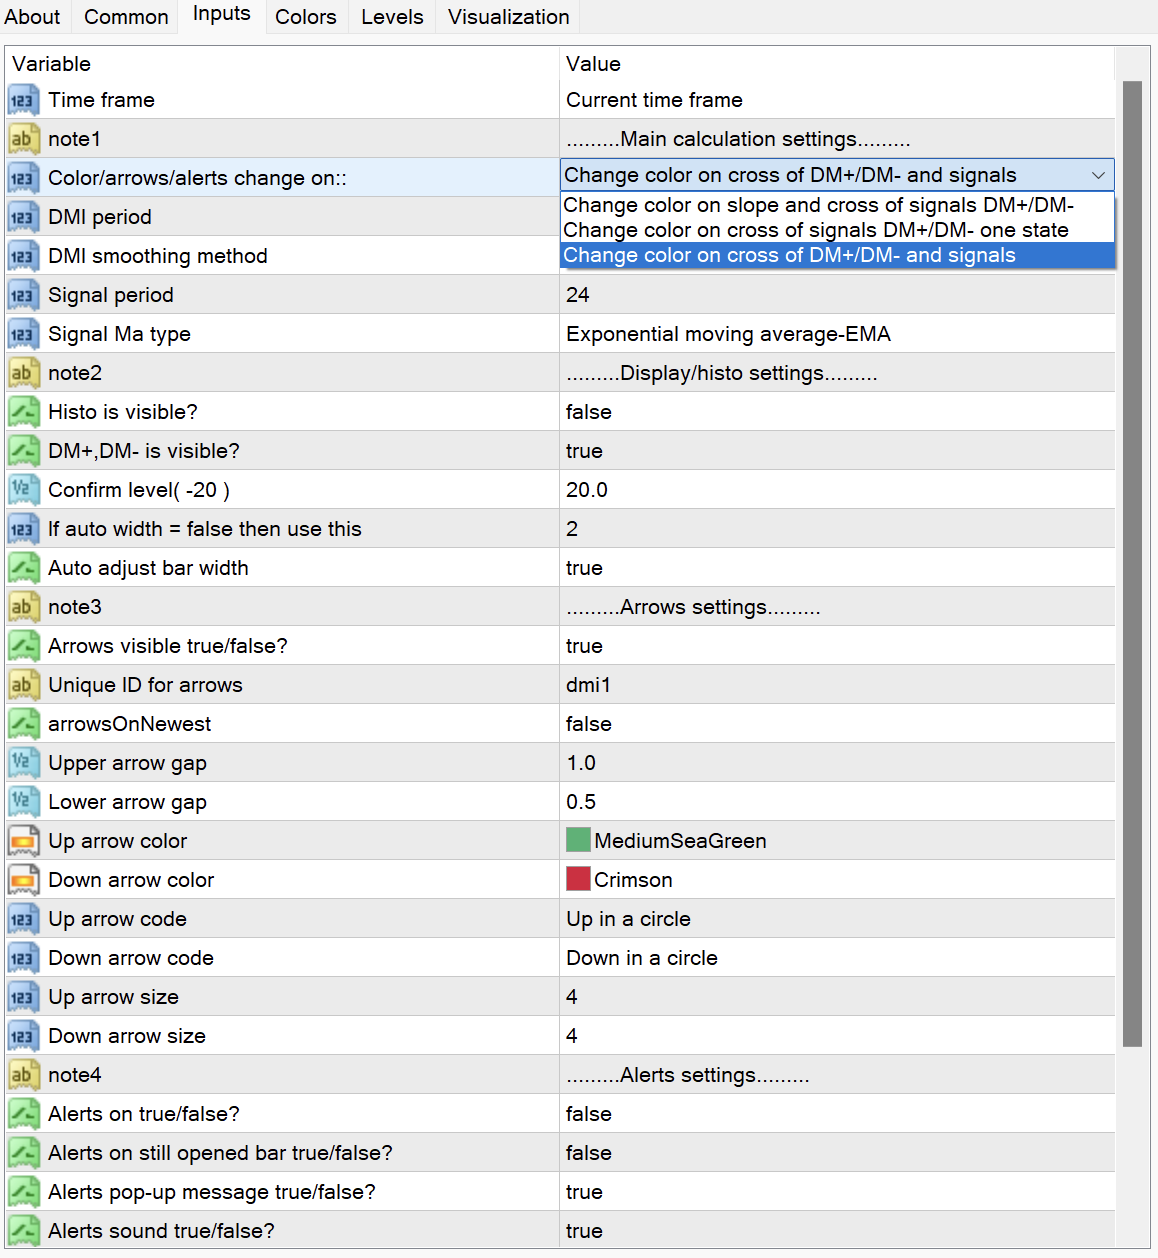The height and width of the screenshot is (1258, 1158).
Task: Click the double icon beside Confirm level
Action: coord(22,490)
